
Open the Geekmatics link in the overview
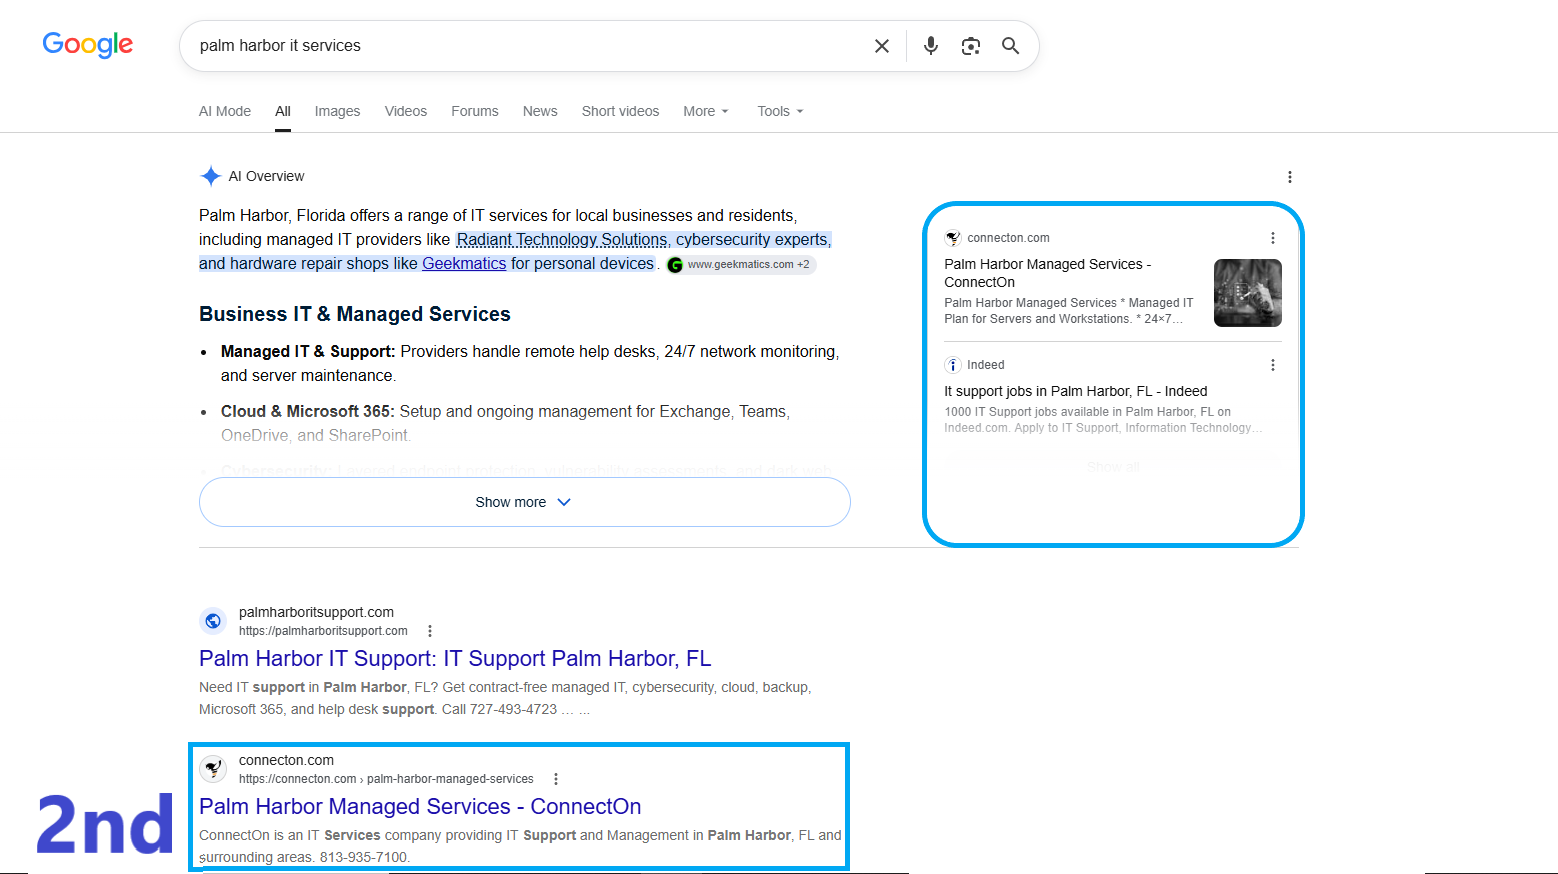pyautogui.click(x=464, y=264)
